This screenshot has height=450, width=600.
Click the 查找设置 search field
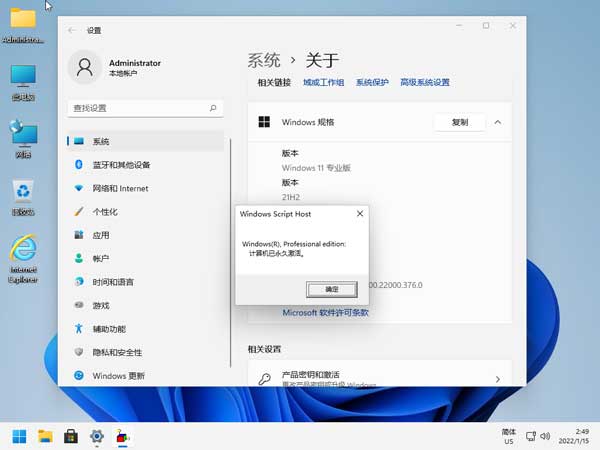tap(145, 108)
